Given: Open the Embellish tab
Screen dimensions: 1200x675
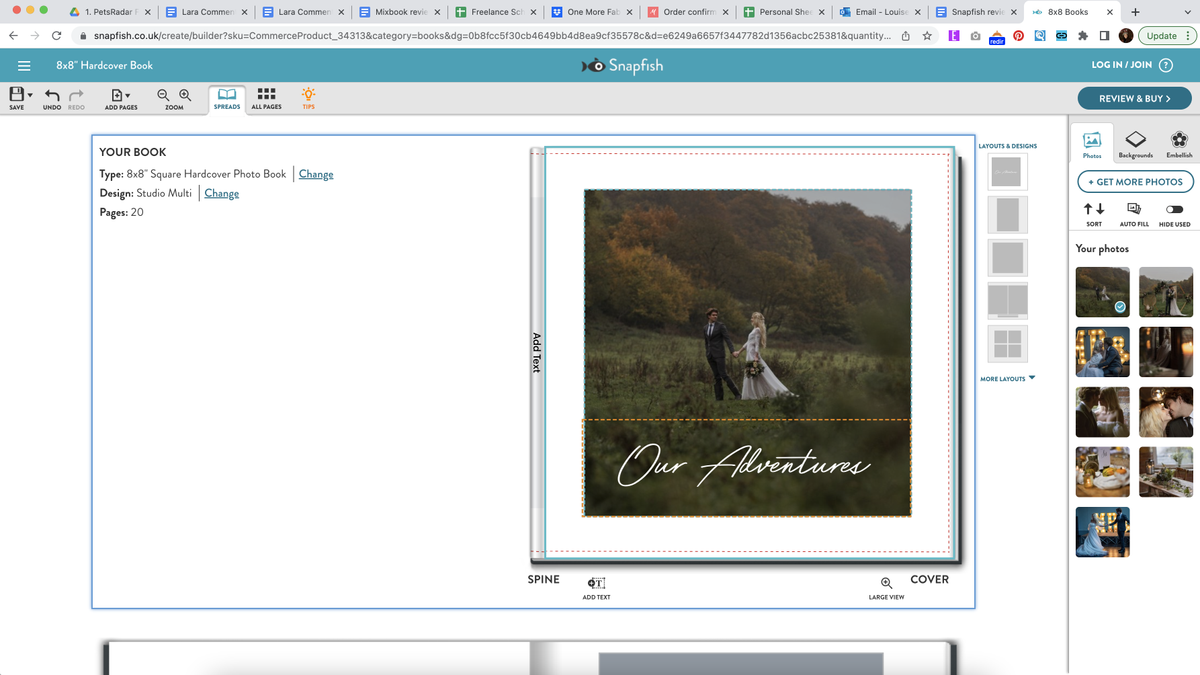Looking at the screenshot, I should click(x=1179, y=144).
